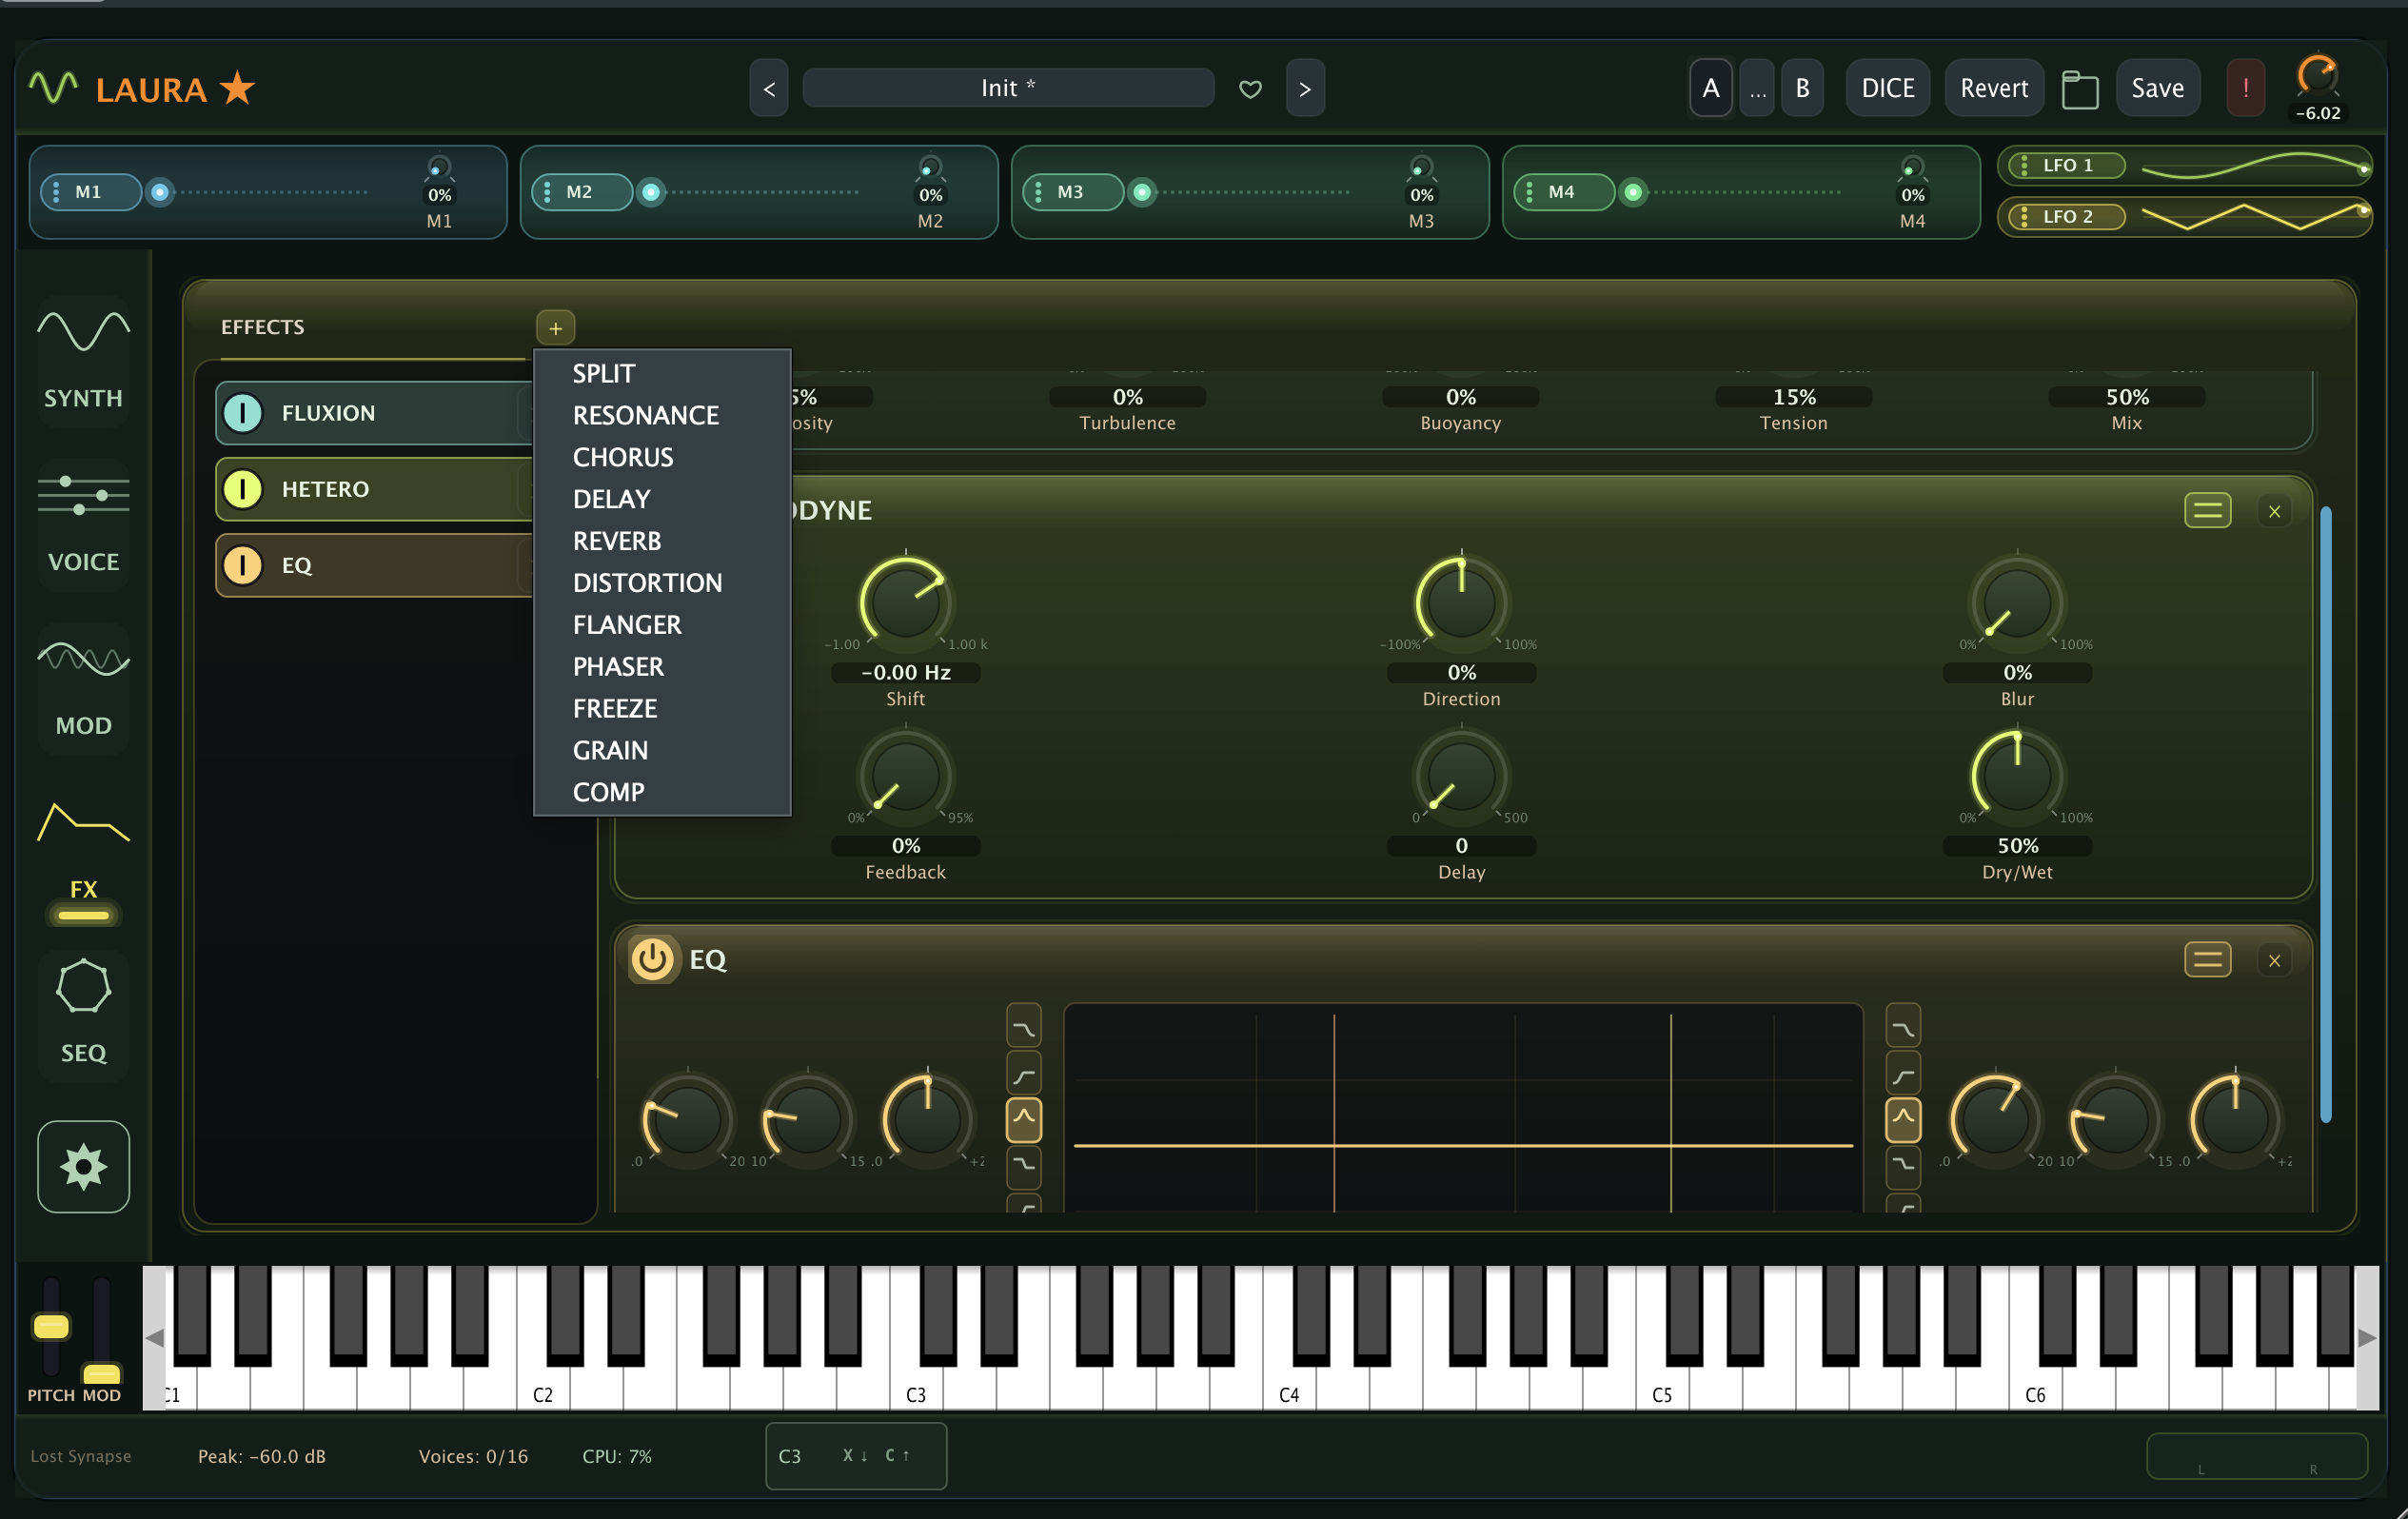Image resolution: width=2408 pixels, height=1519 pixels.
Task: Select right band peak filter shape
Action: click(1902, 1119)
